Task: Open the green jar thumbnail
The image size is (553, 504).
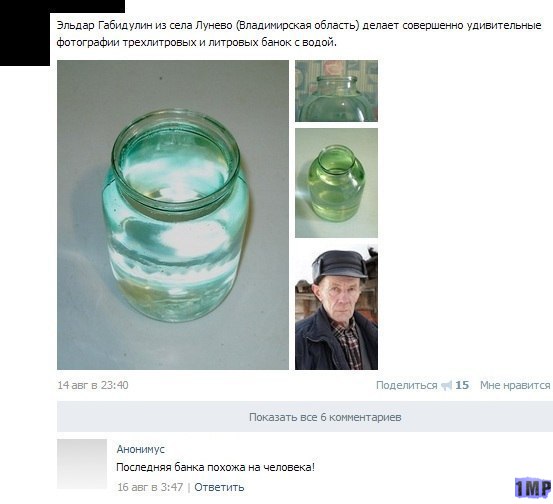Action: (x=336, y=183)
